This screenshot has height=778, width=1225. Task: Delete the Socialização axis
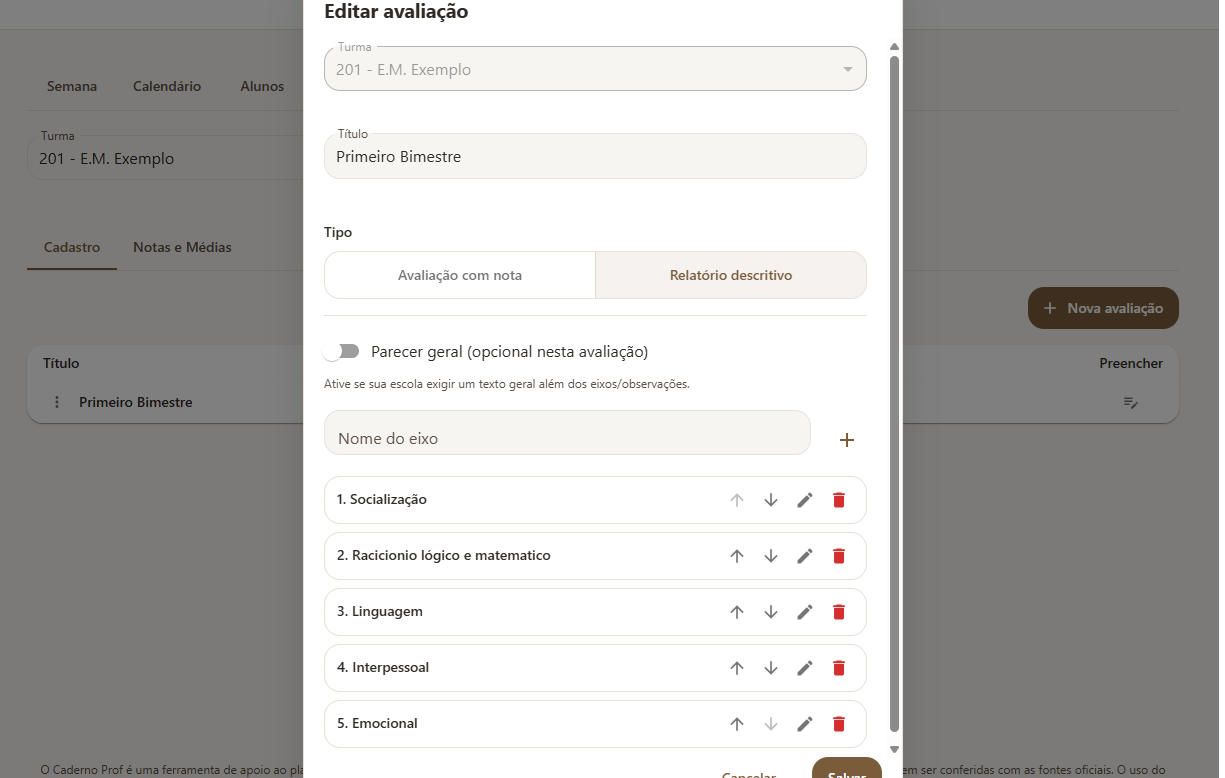(x=839, y=500)
